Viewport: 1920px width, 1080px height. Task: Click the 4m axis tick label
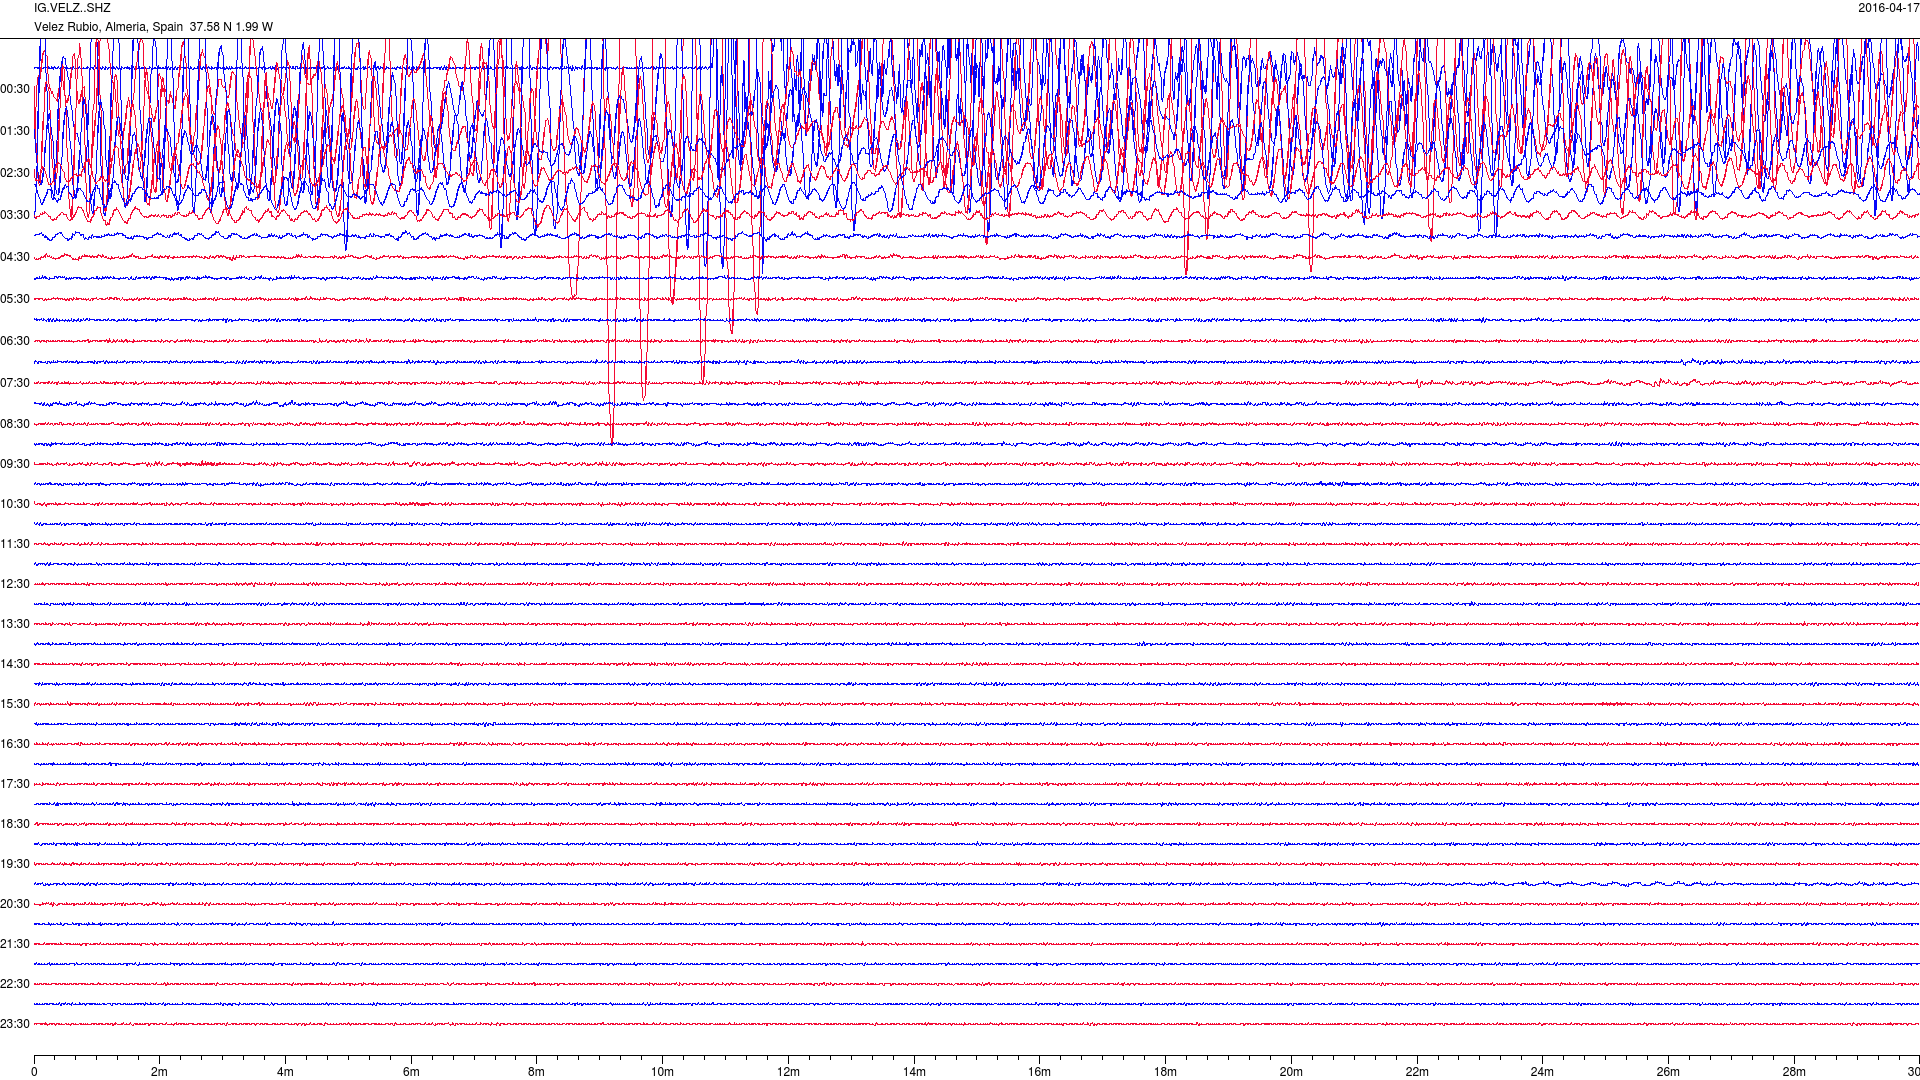[x=285, y=1072]
